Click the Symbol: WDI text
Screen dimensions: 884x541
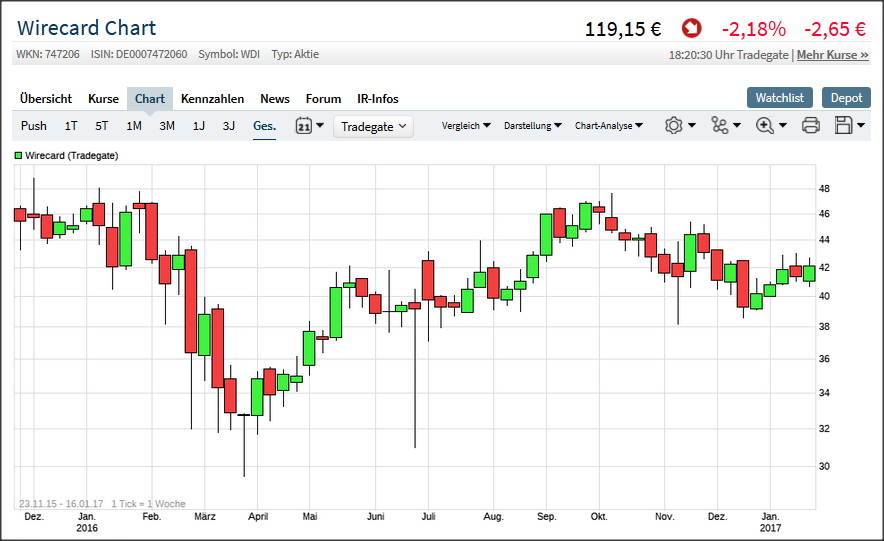click(x=229, y=54)
